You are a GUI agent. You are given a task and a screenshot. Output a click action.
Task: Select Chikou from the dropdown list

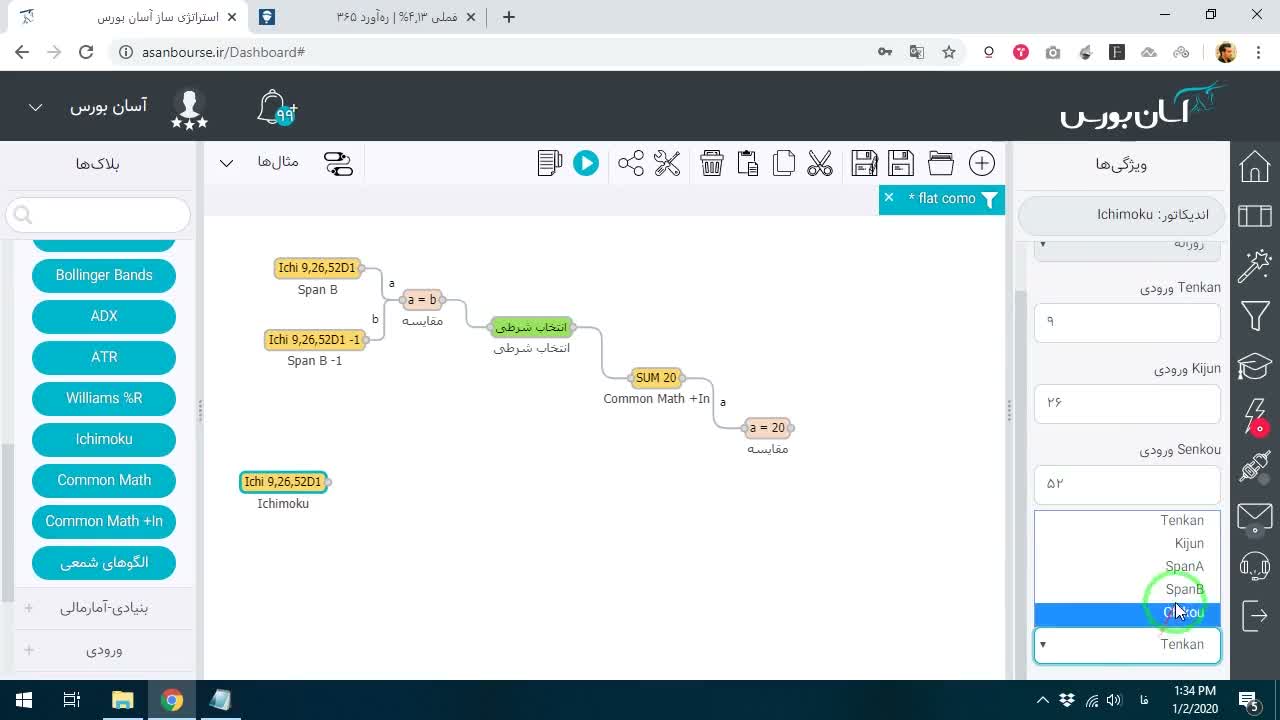(x=1127, y=613)
